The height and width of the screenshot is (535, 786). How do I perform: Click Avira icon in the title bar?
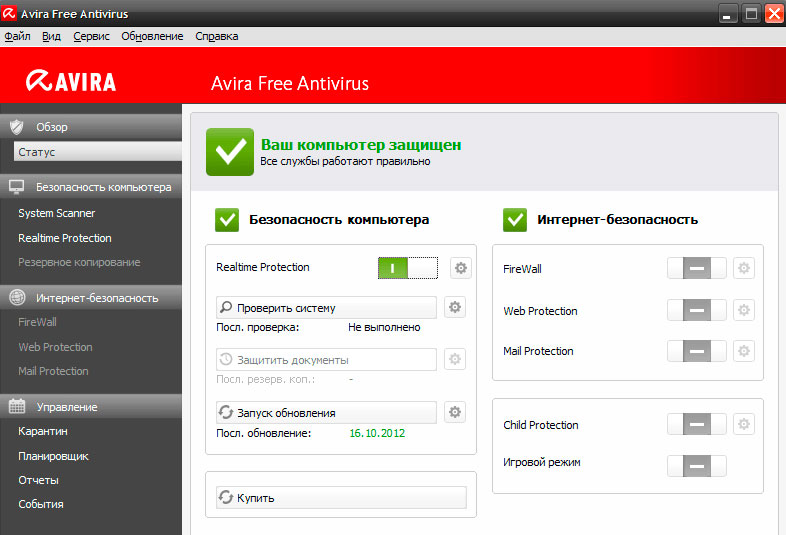(9, 13)
